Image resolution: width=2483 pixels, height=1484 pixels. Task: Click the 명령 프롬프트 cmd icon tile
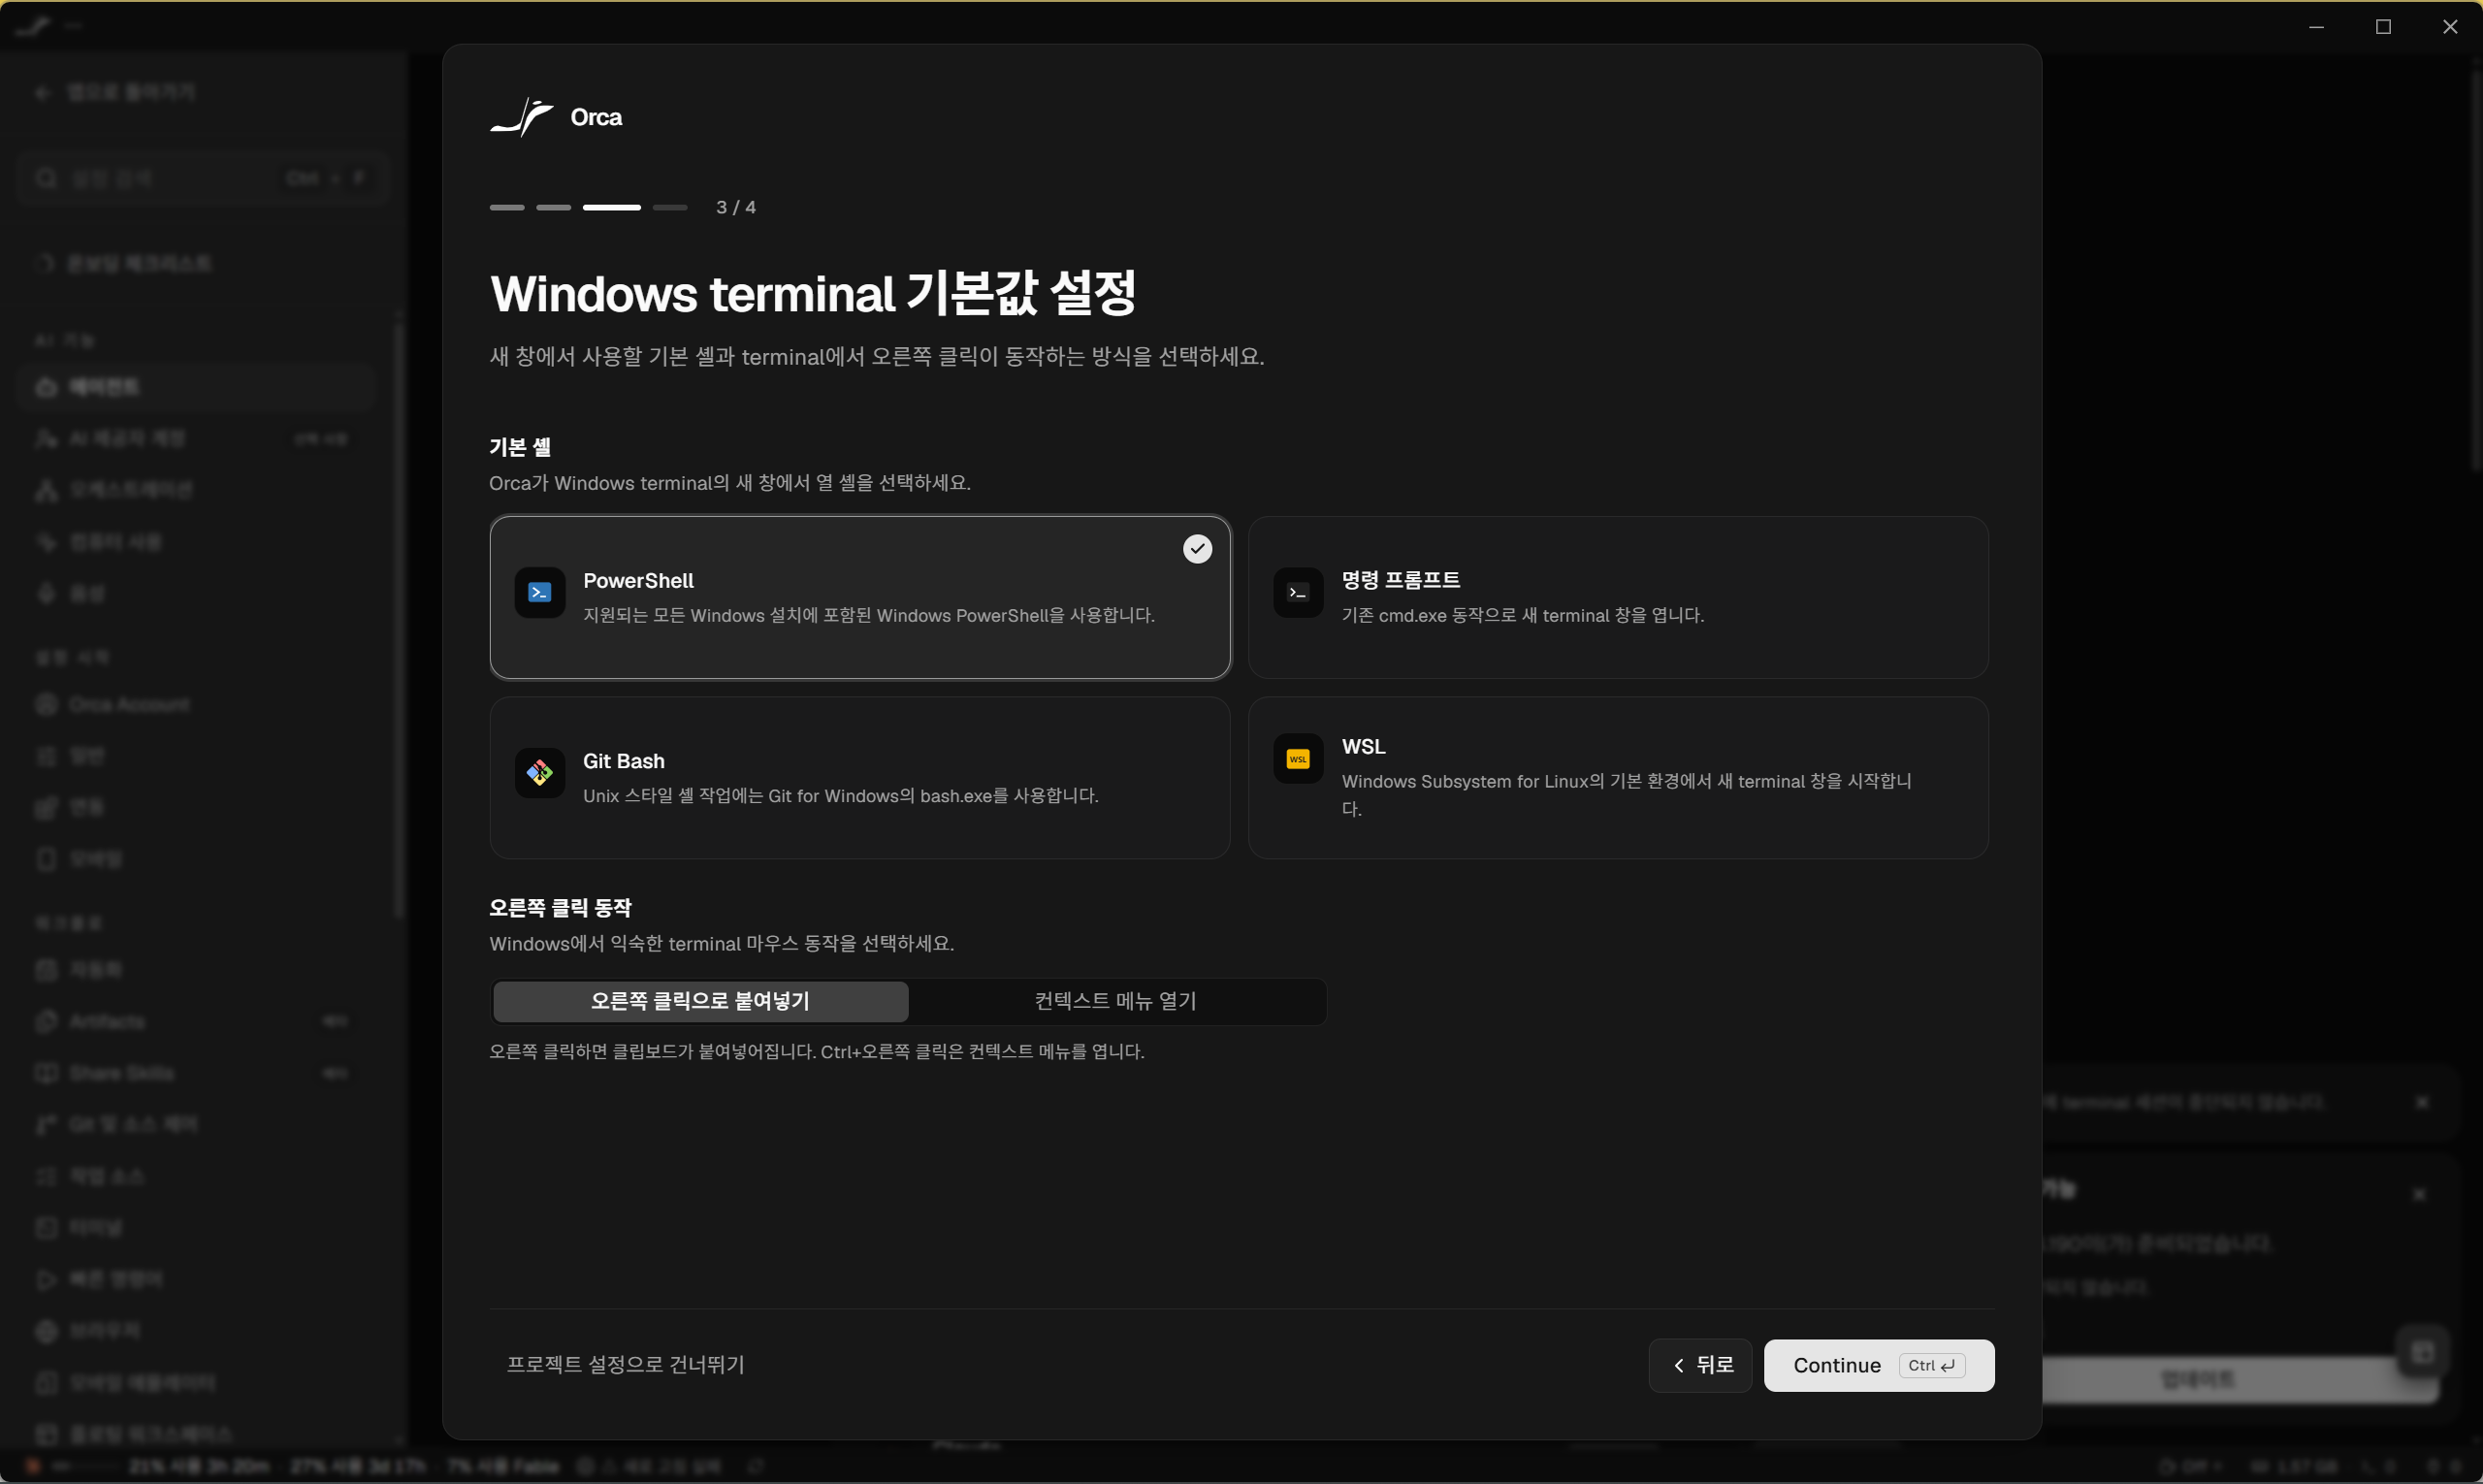pos(1298,592)
